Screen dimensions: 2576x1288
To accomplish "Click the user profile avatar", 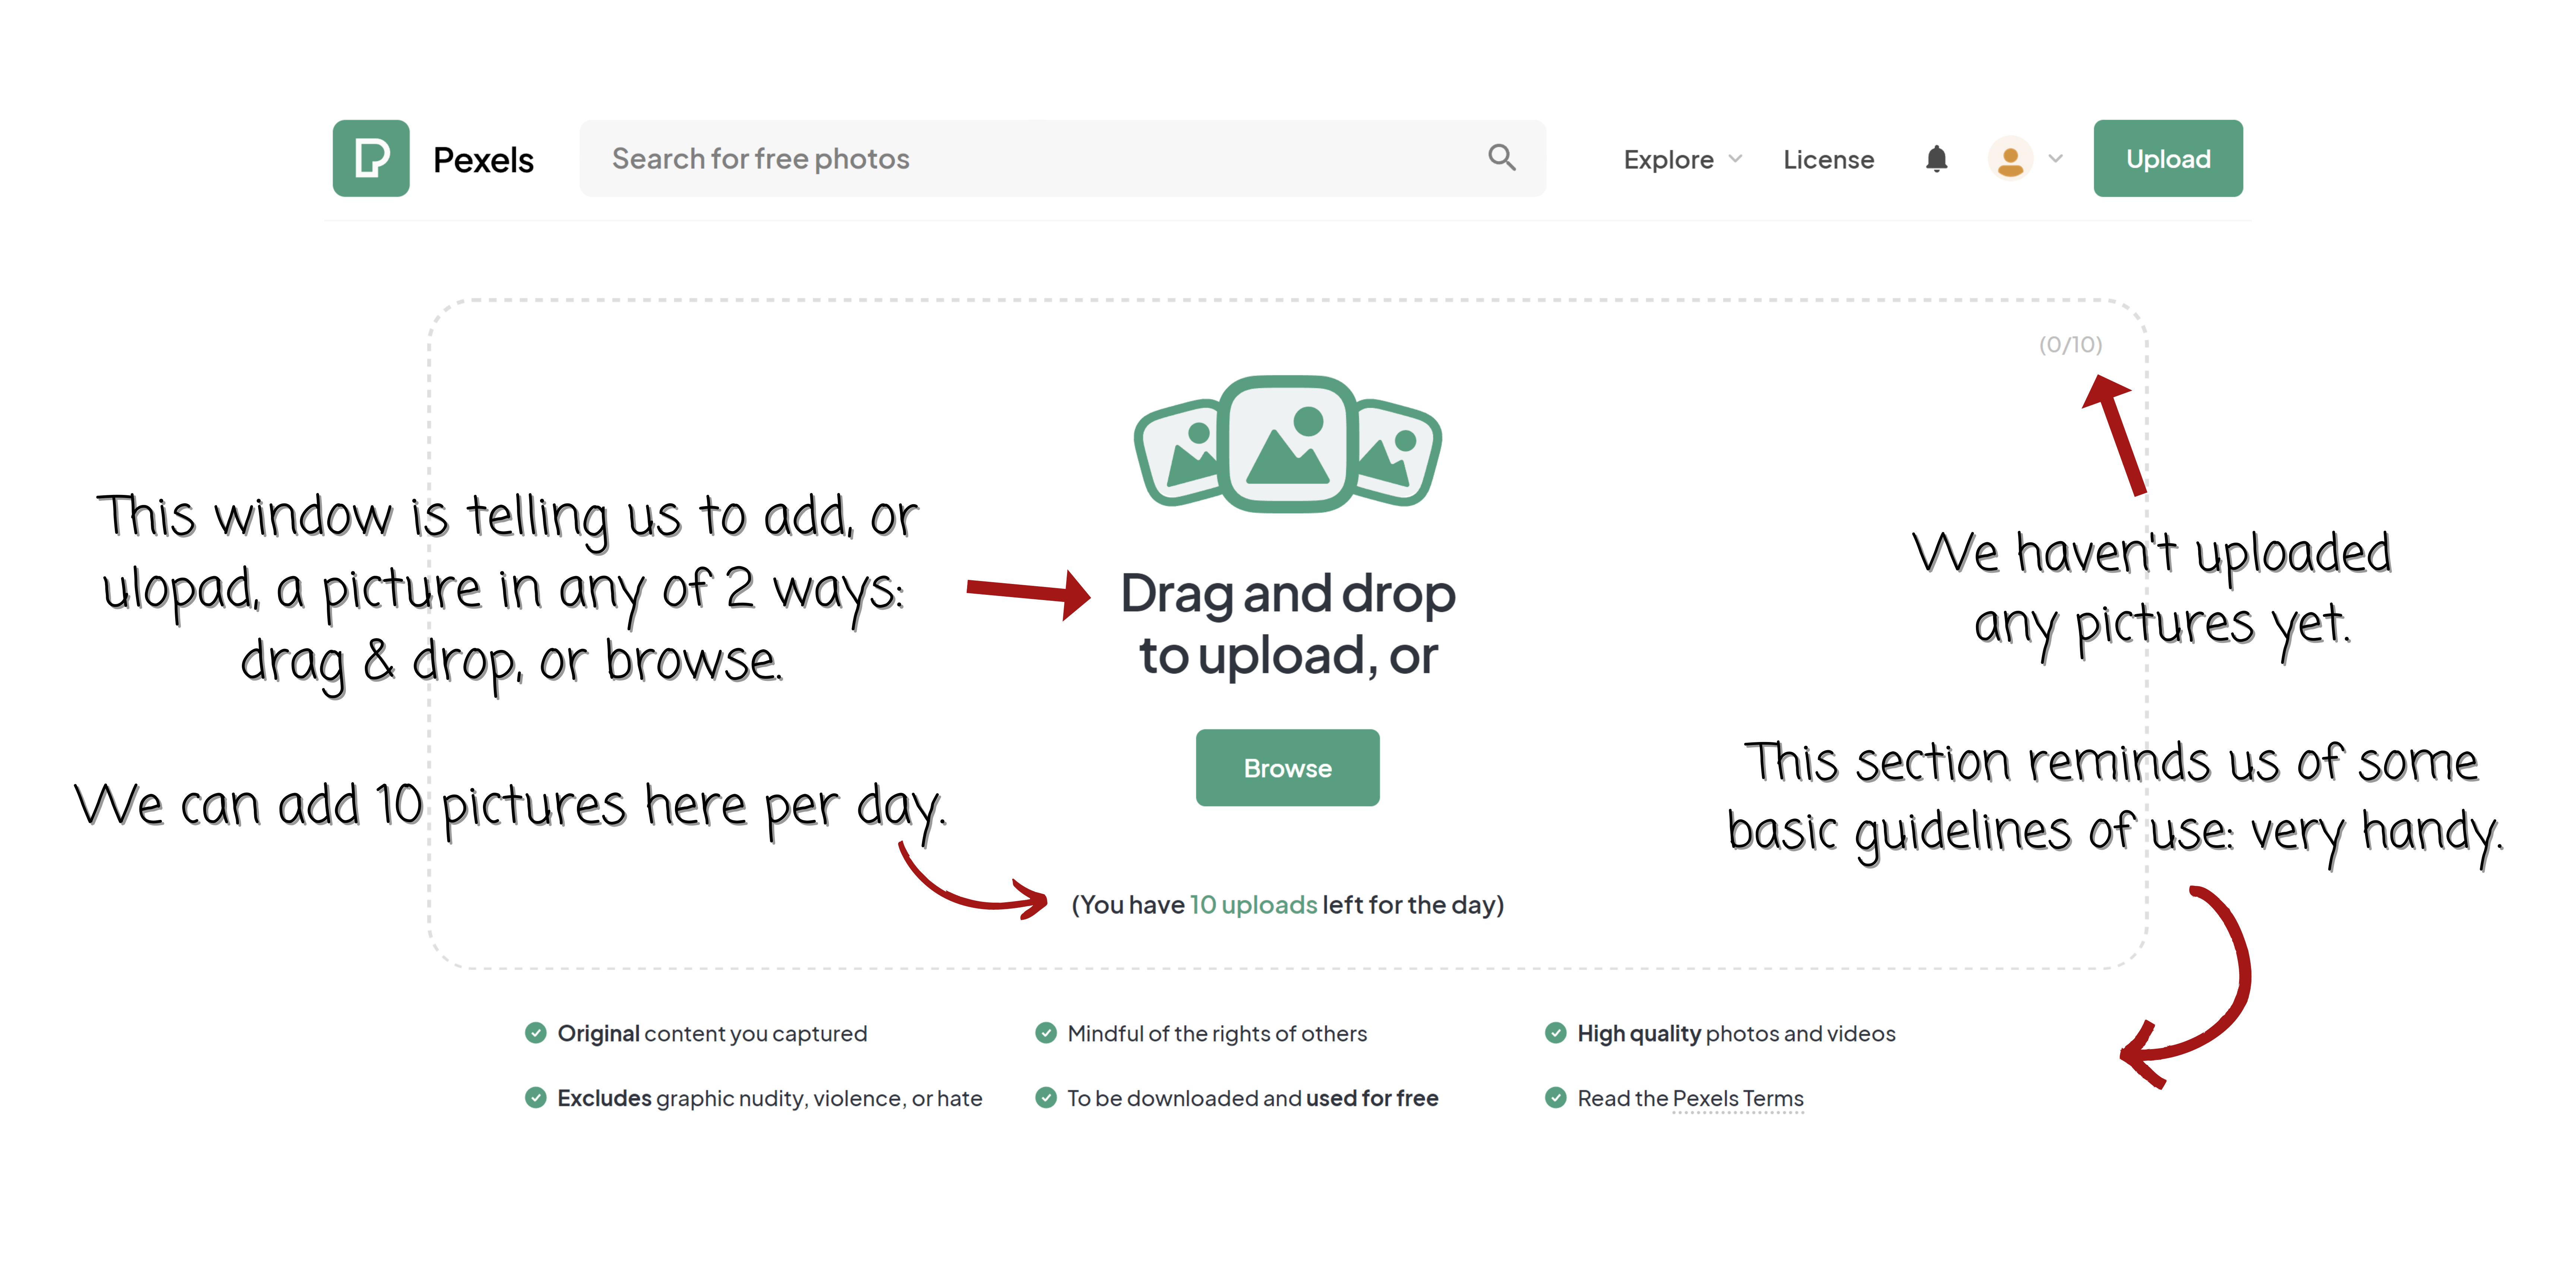I will click(2010, 158).
